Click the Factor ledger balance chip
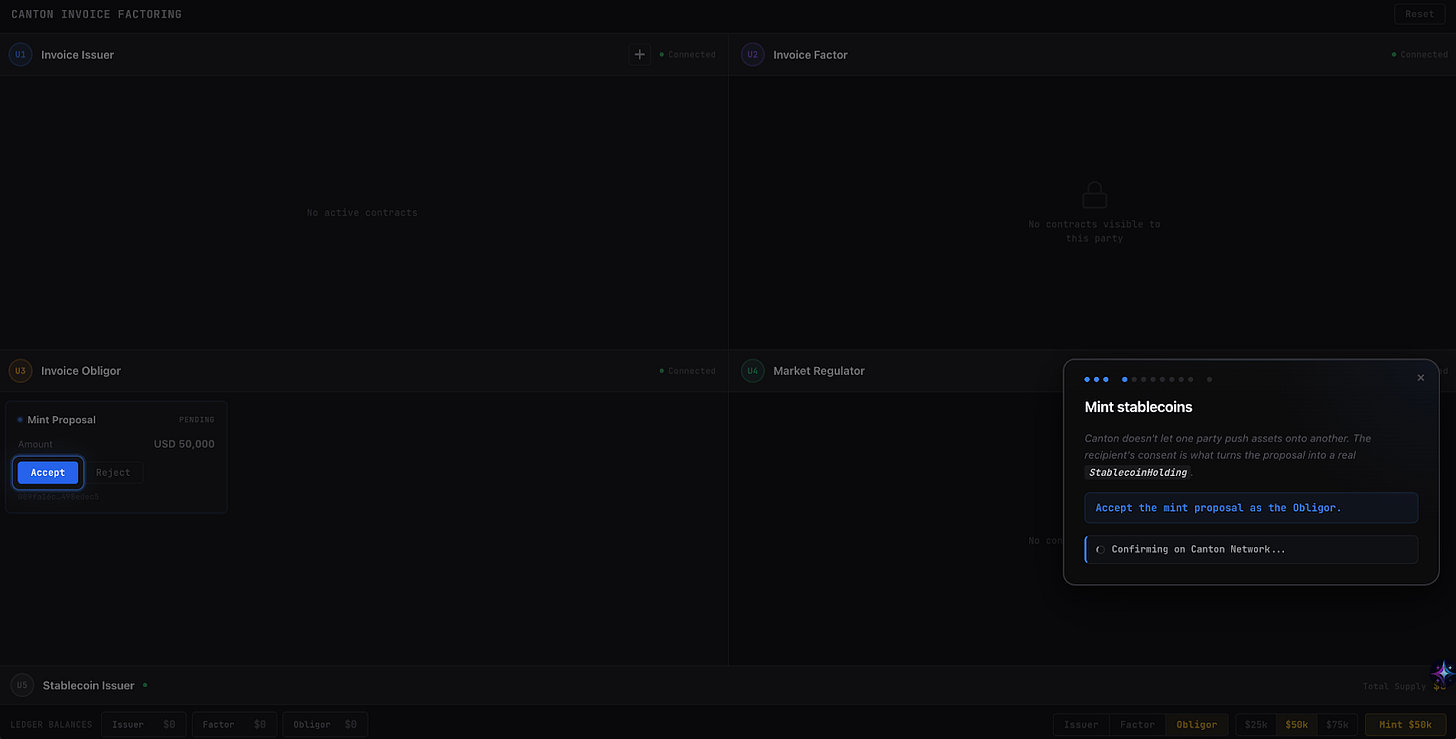1456x739 pixels. (x=234, y=724)
